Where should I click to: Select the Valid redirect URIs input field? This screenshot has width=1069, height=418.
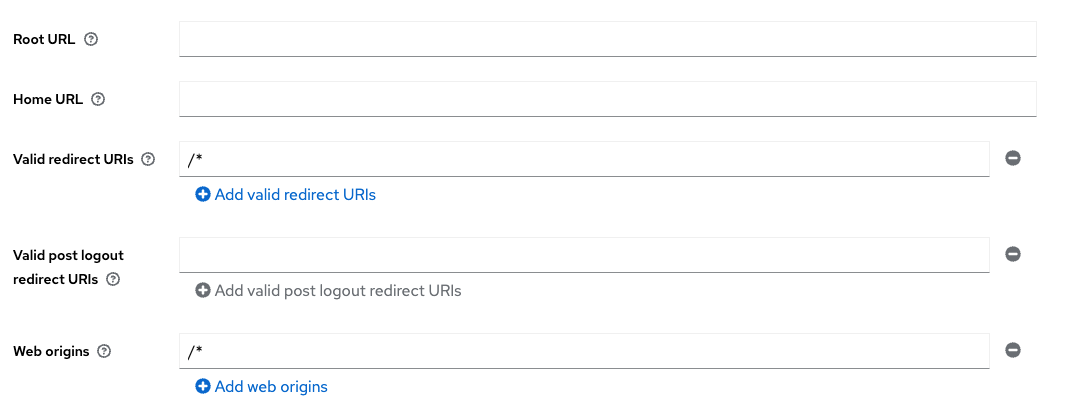584,159
